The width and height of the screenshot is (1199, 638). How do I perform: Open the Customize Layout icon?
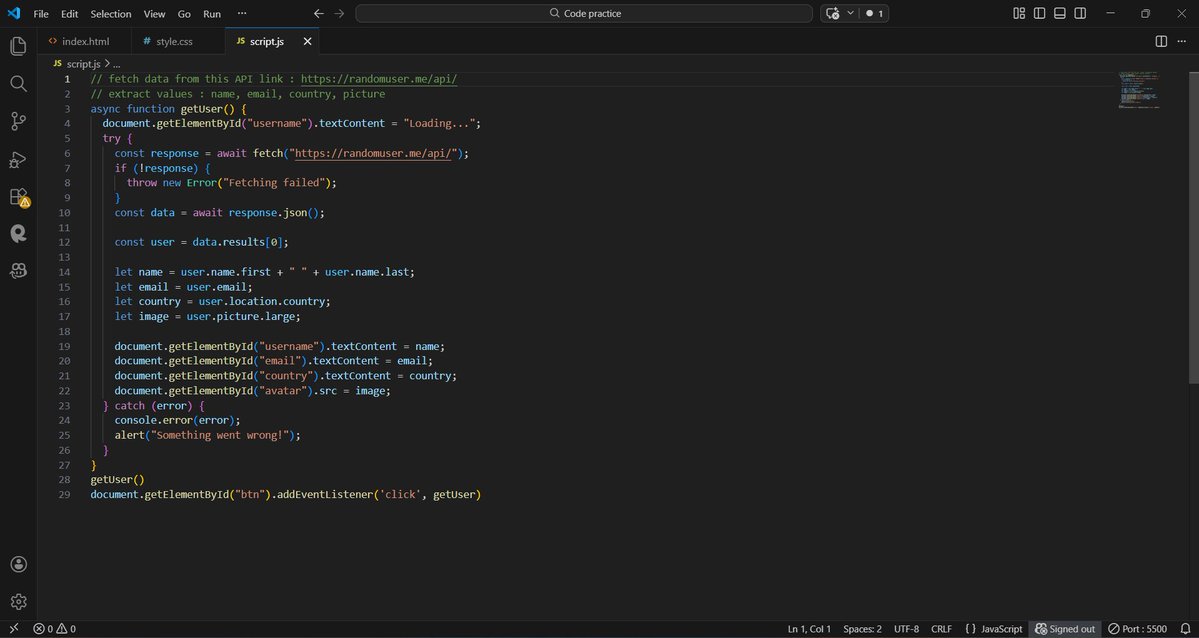[x=1019, y=14]
